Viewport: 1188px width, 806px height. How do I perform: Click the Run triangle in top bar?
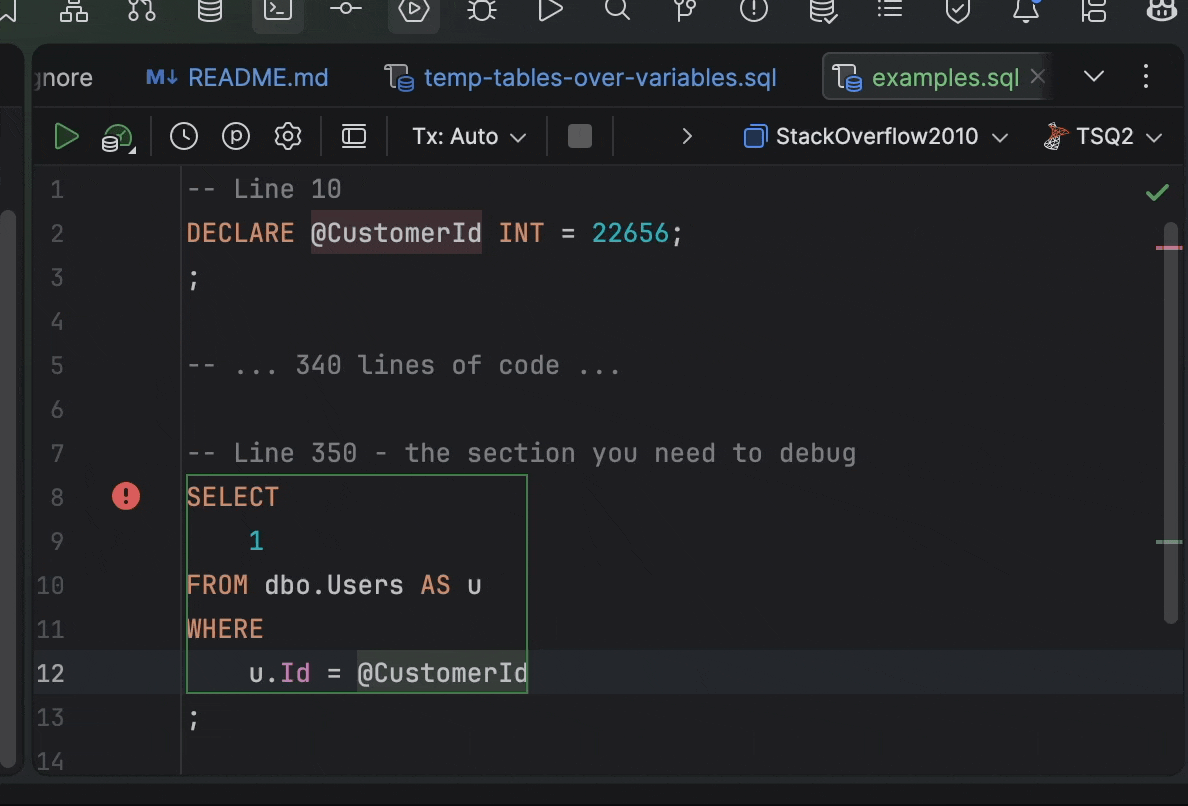(550, 11)
